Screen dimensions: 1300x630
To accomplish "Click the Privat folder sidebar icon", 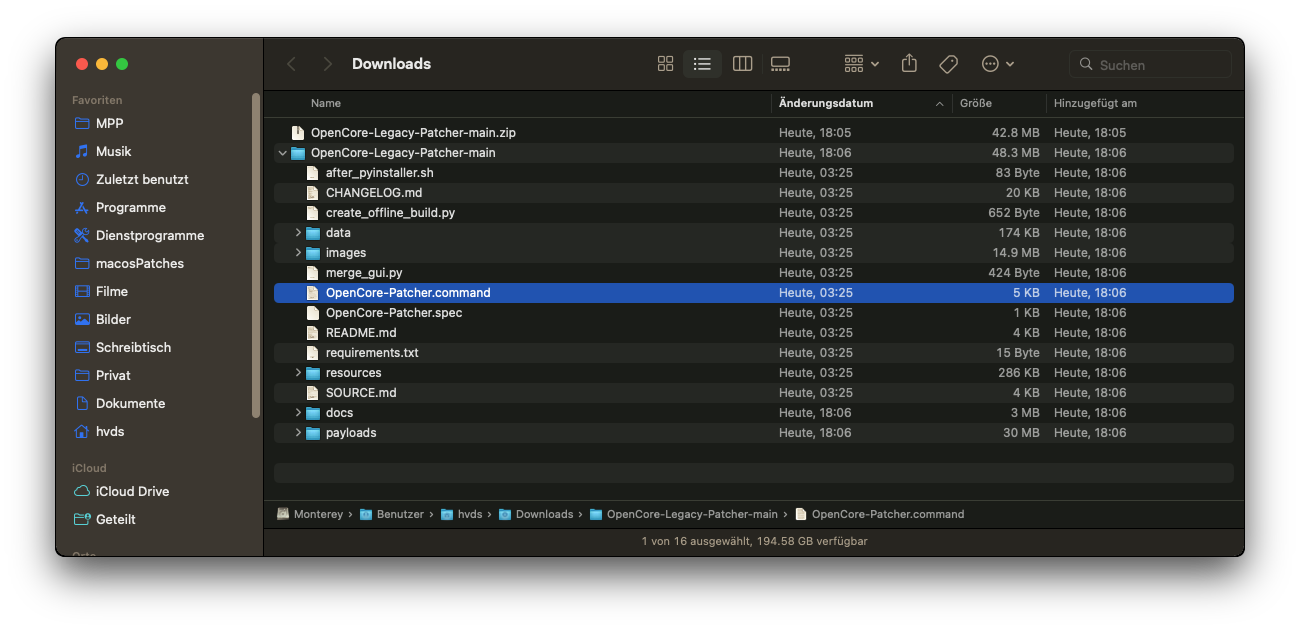I will [82, 375].
